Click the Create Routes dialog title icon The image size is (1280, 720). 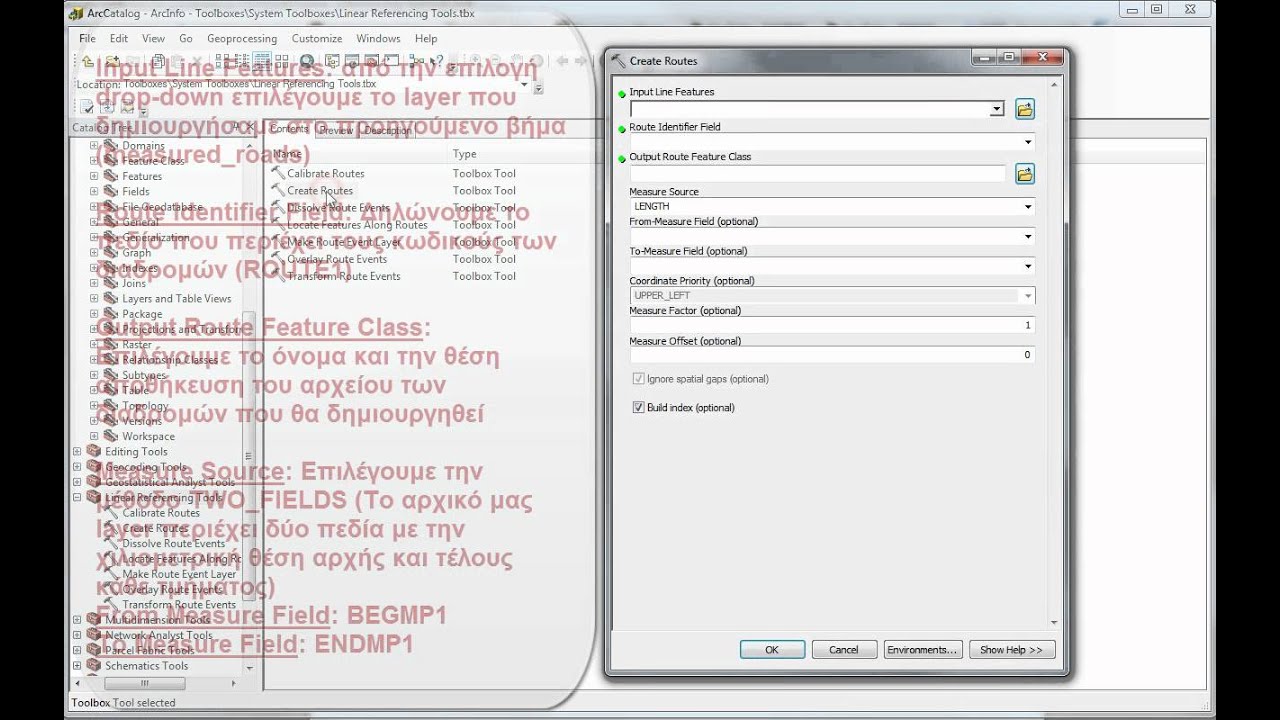(618, 61)
